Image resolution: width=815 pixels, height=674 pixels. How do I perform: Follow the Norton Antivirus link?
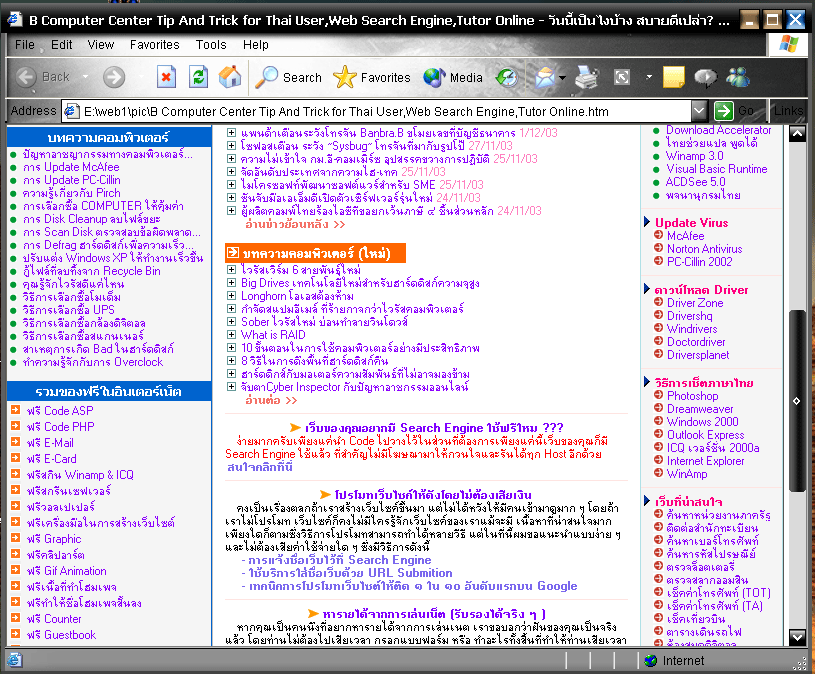[x=704, y=248]
